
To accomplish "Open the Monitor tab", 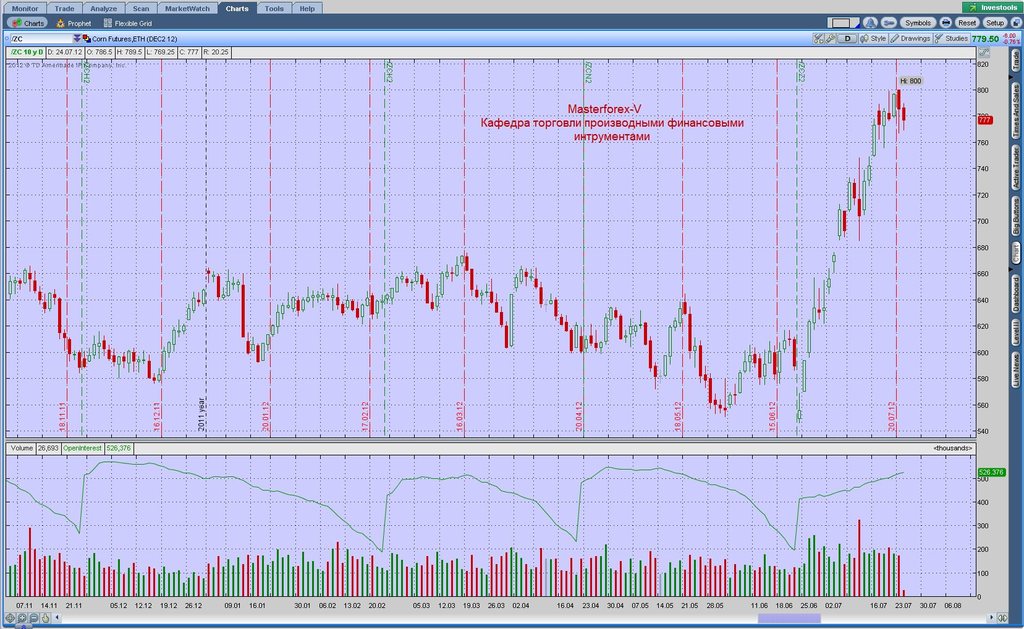I will (x=25, y=8).
